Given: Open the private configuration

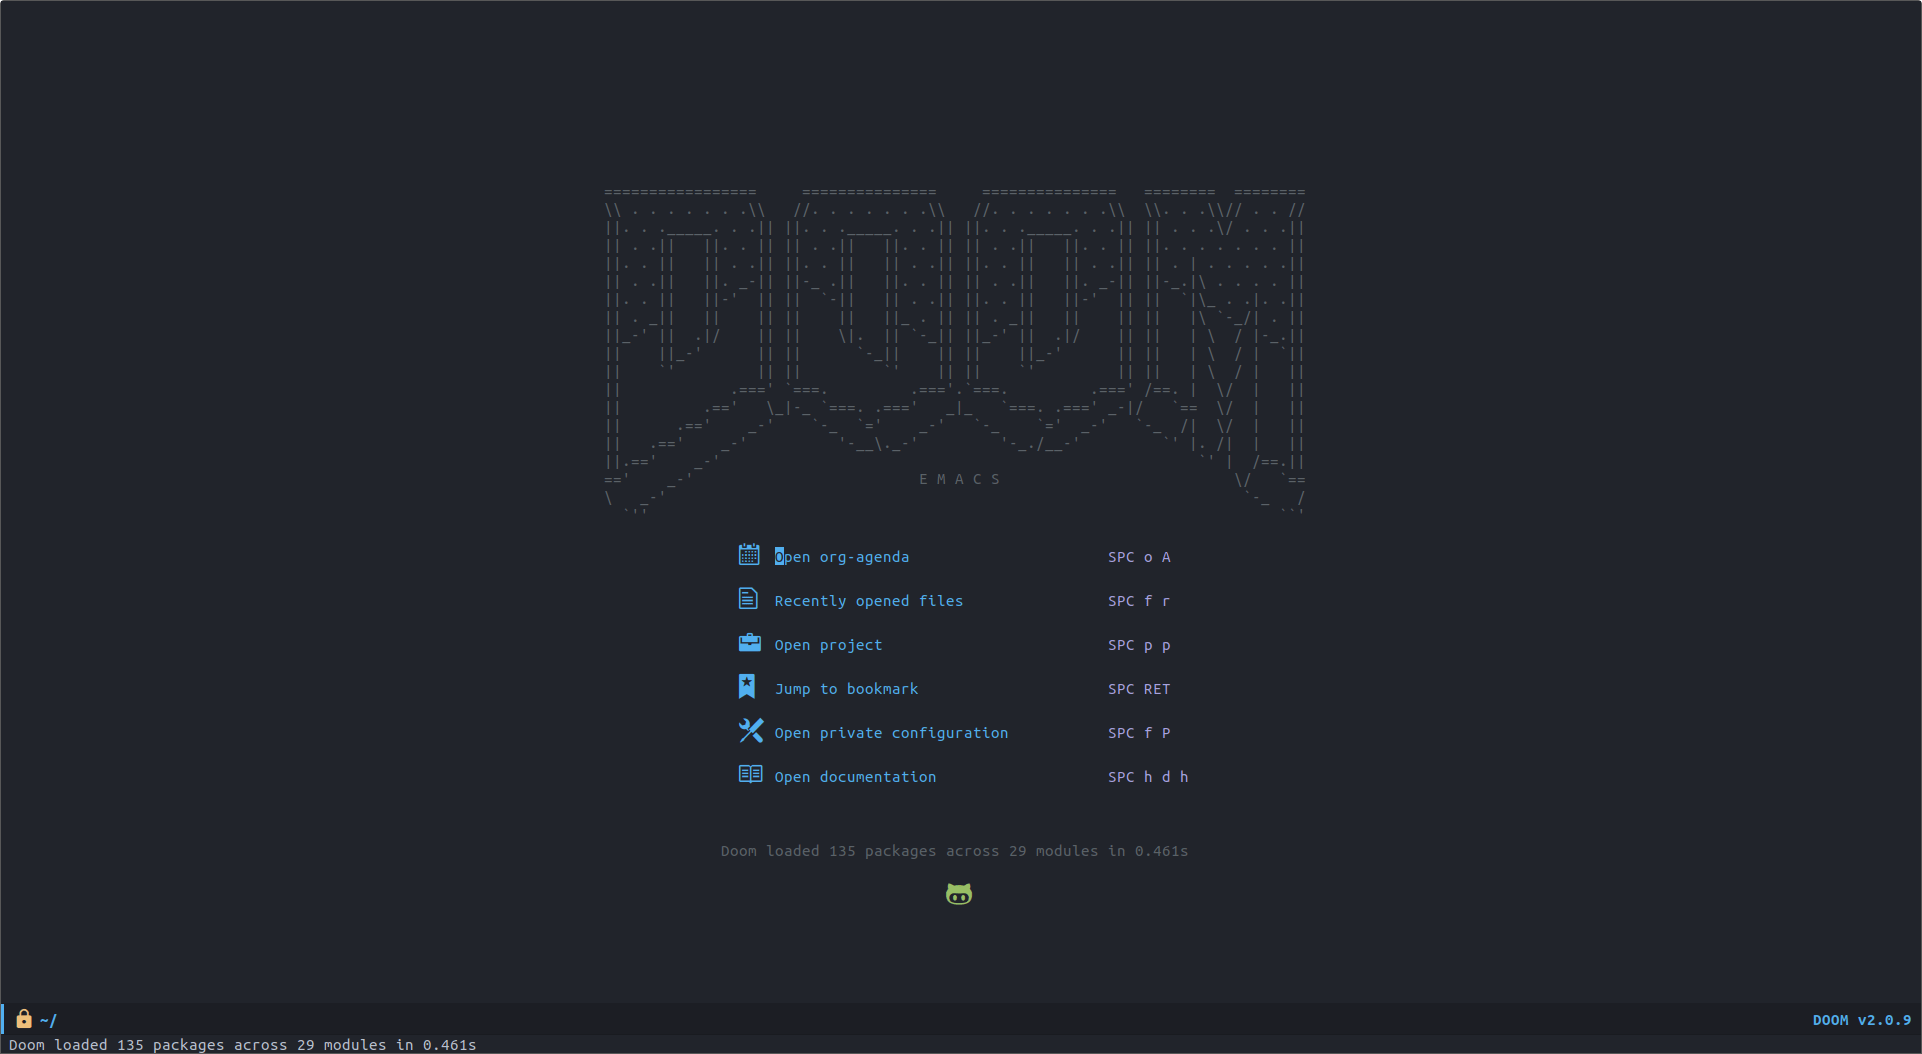Looking at the screenshot, I should (x=891, y=732).
